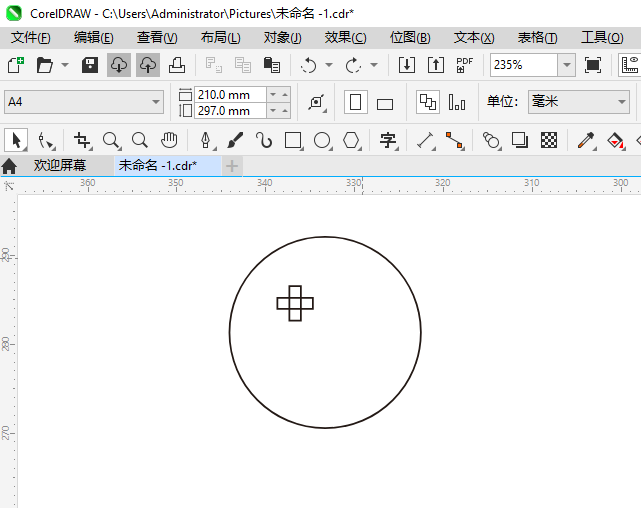Add a new document tab with plus

point(232,166)
